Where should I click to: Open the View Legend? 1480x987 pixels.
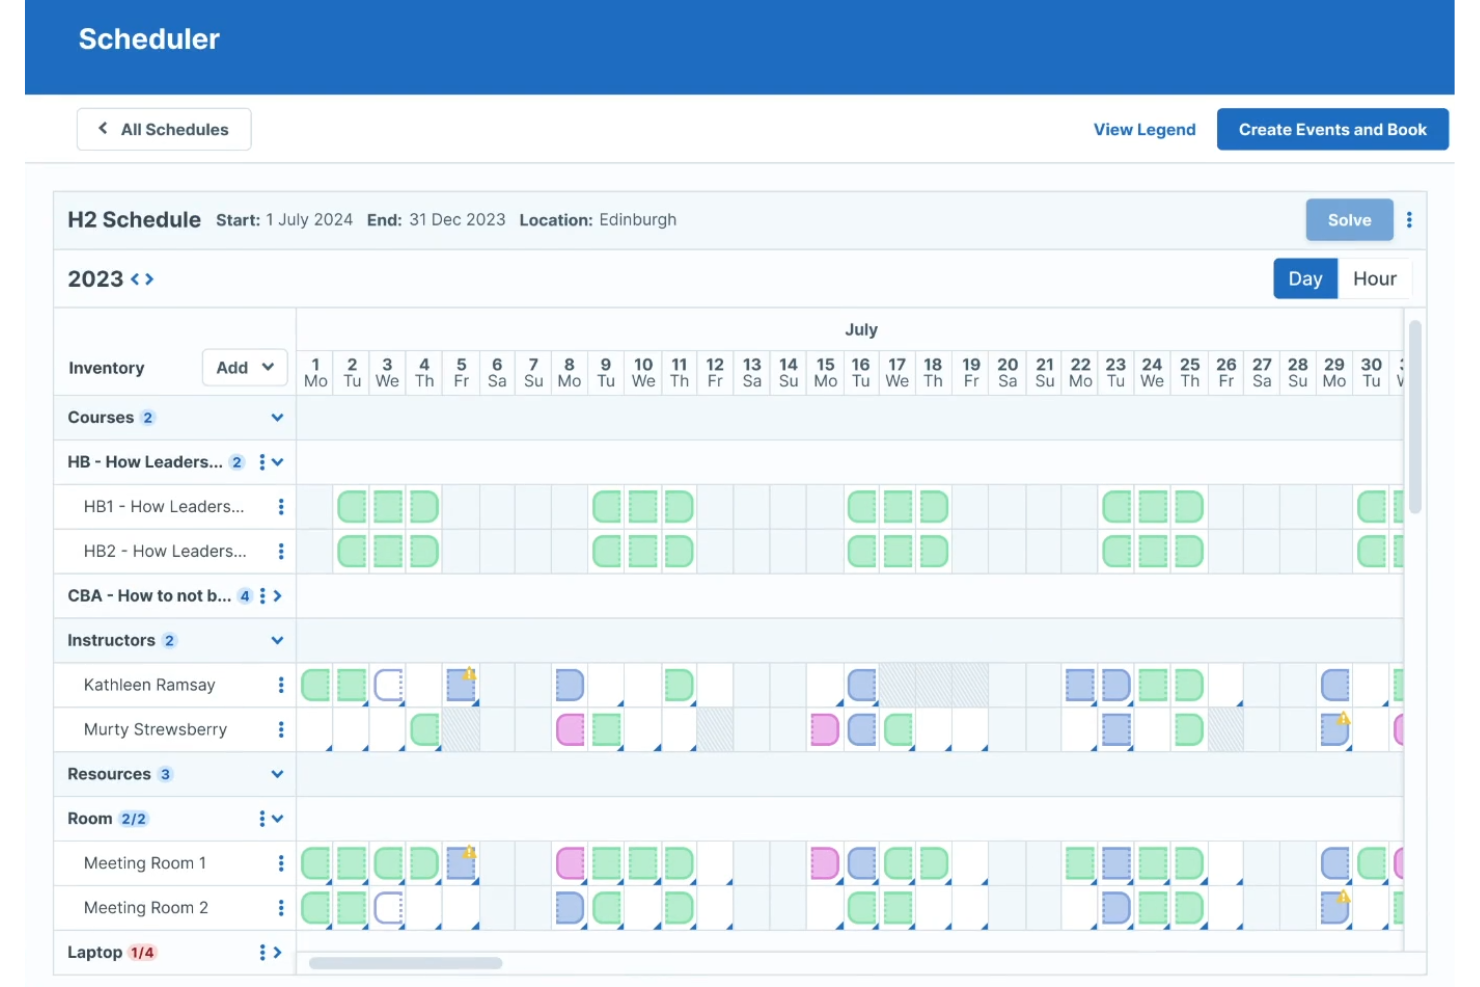click(1144, 128)
